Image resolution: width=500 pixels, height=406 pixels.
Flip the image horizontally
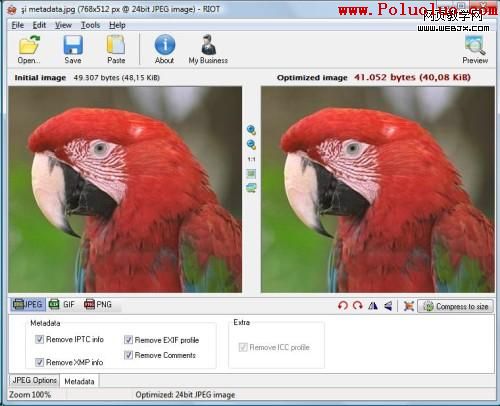[x=373, y=305]
